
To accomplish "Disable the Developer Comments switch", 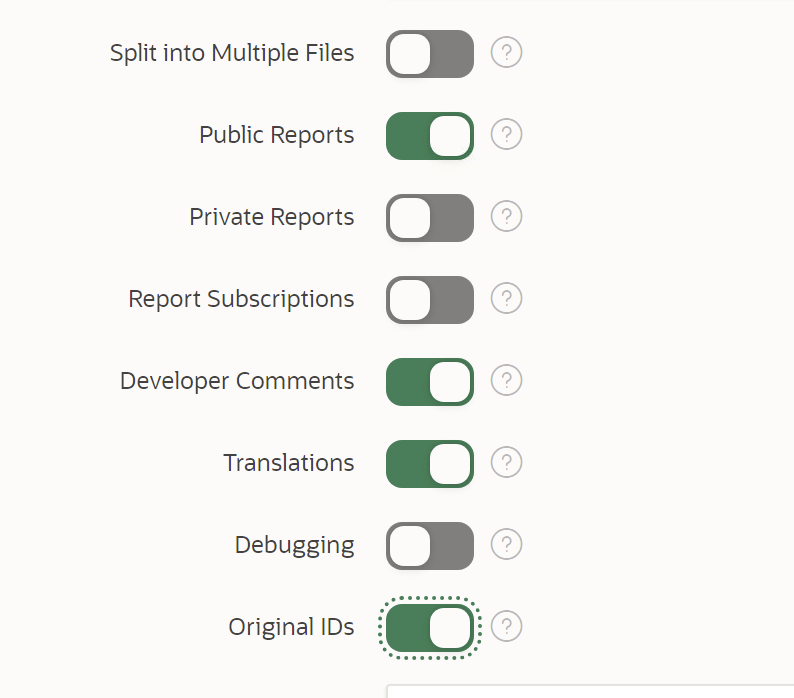I will [x=430, y=382].
